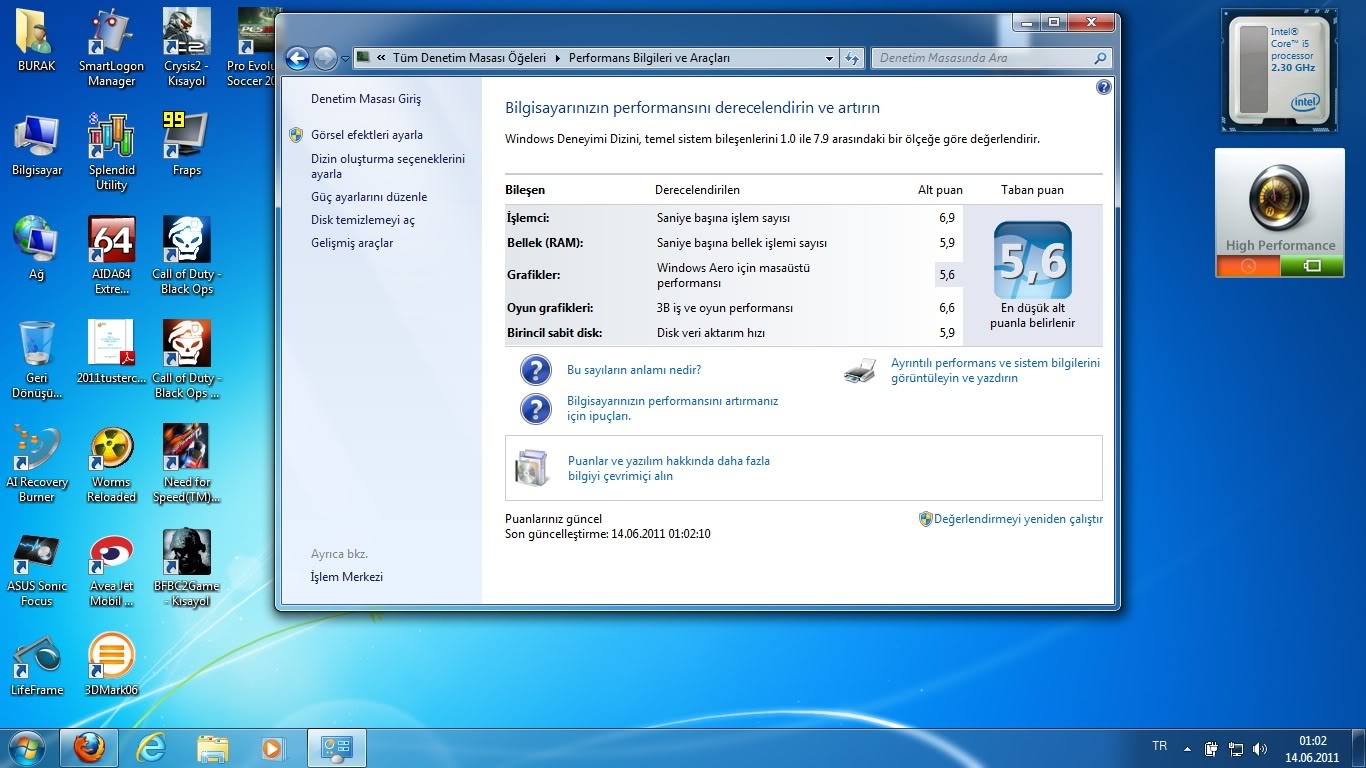Show hidden tray icons arrow
The image size is (1366, 768).
1187,748
